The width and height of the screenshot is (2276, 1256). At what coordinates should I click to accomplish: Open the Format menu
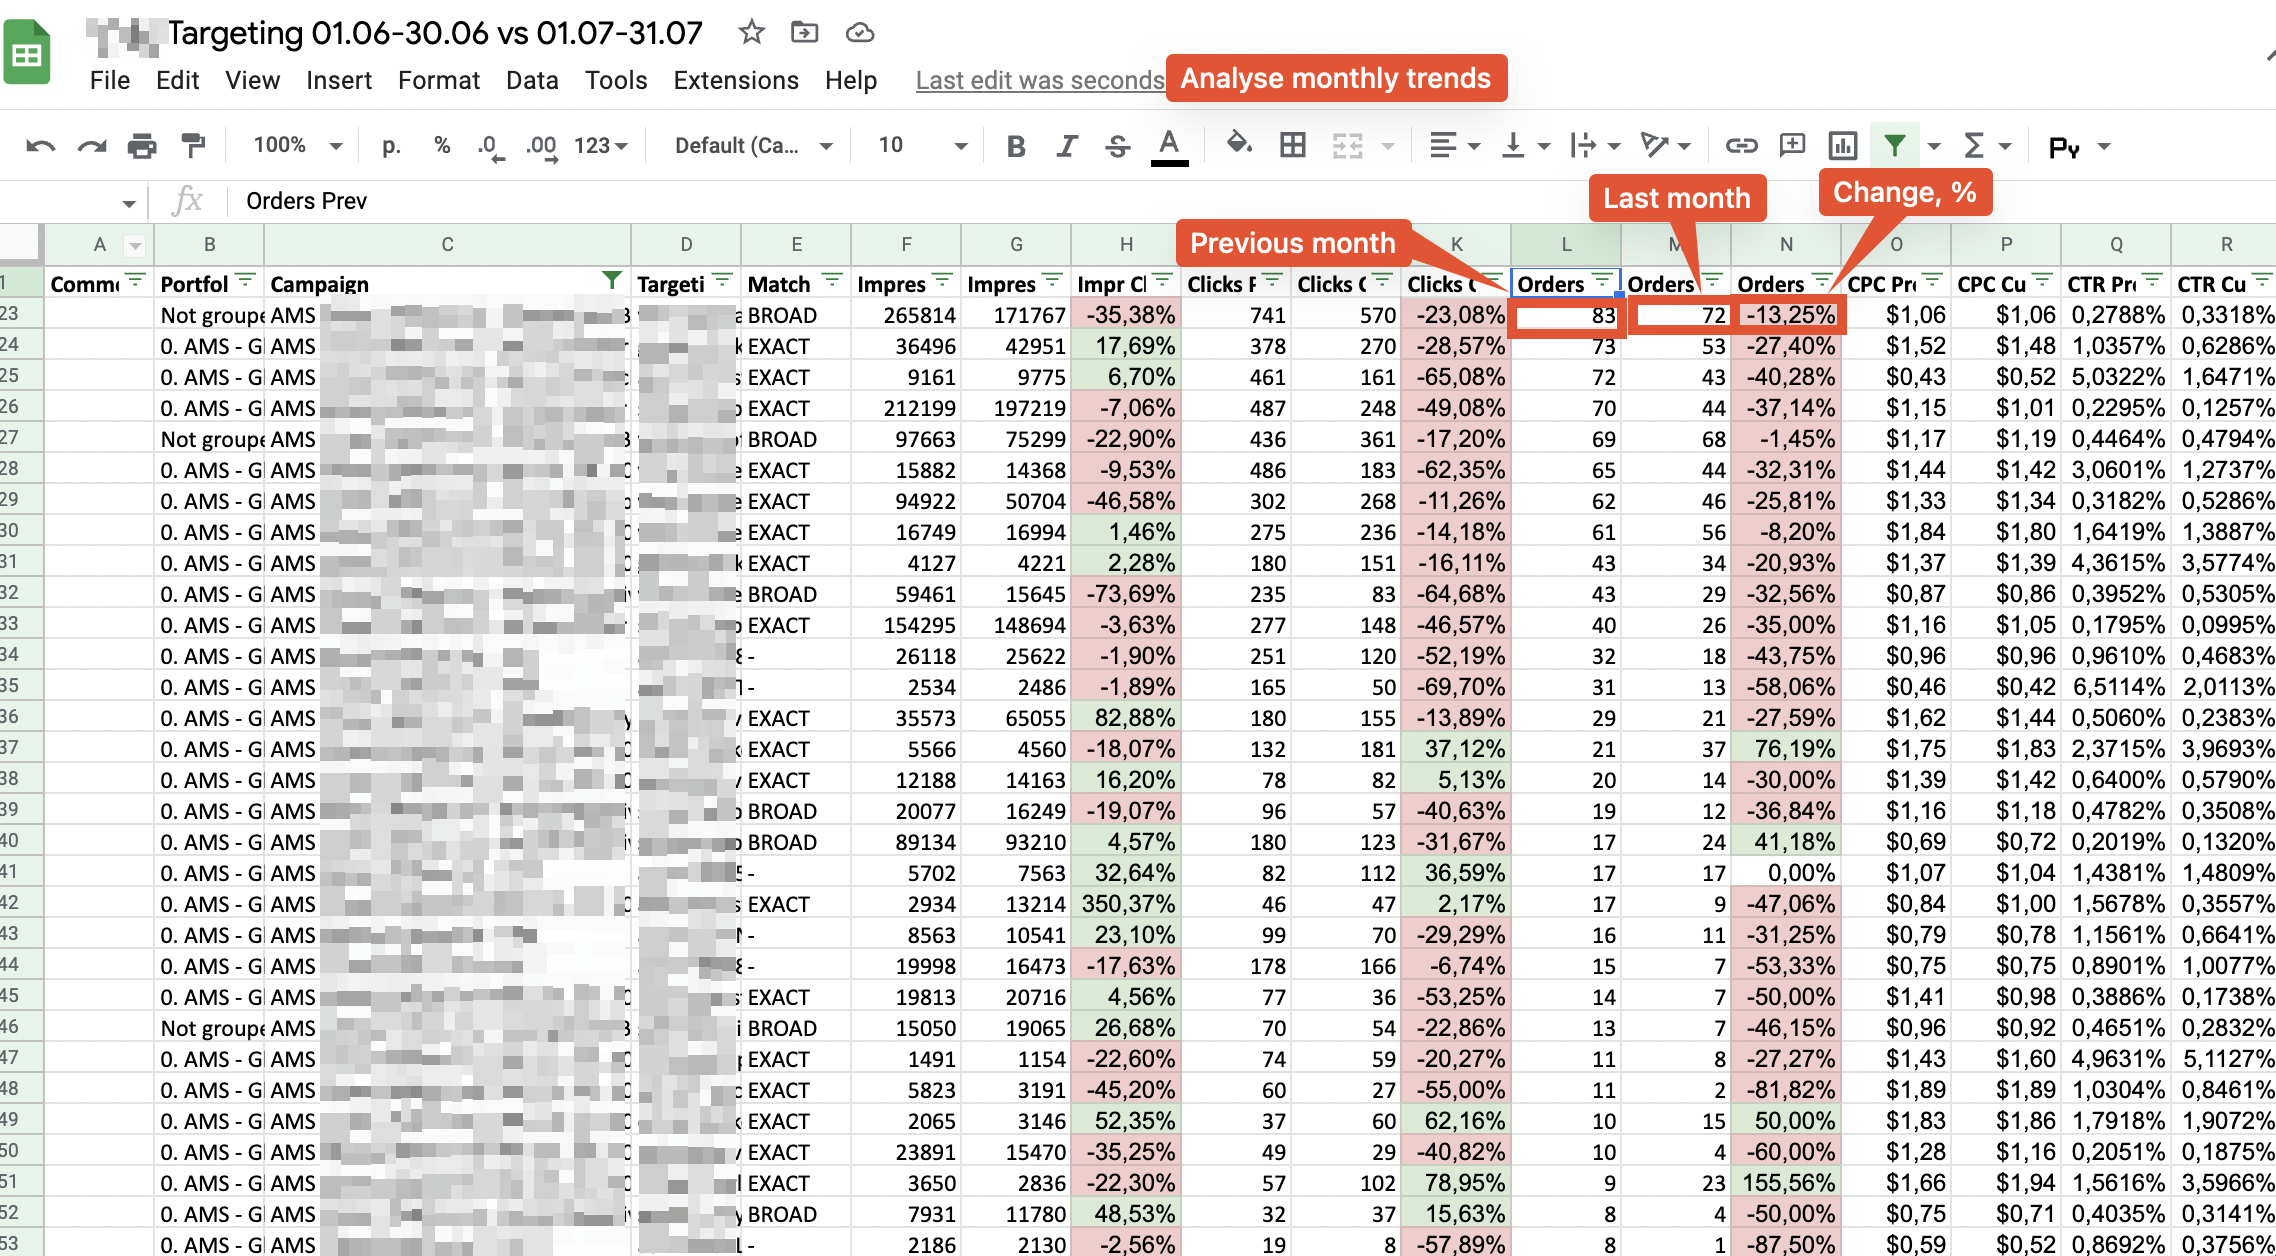tap(438, 80)
